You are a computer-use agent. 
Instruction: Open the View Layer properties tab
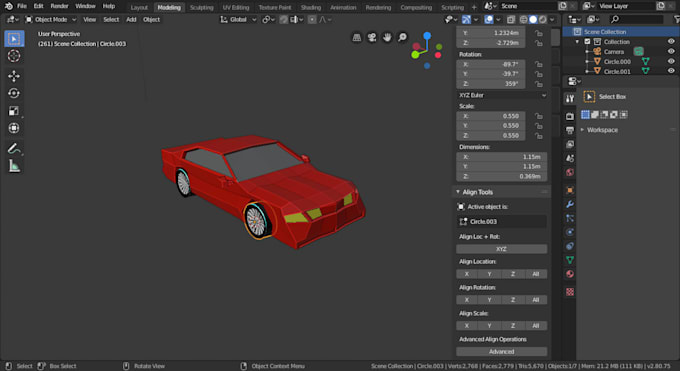coord(570,144)
